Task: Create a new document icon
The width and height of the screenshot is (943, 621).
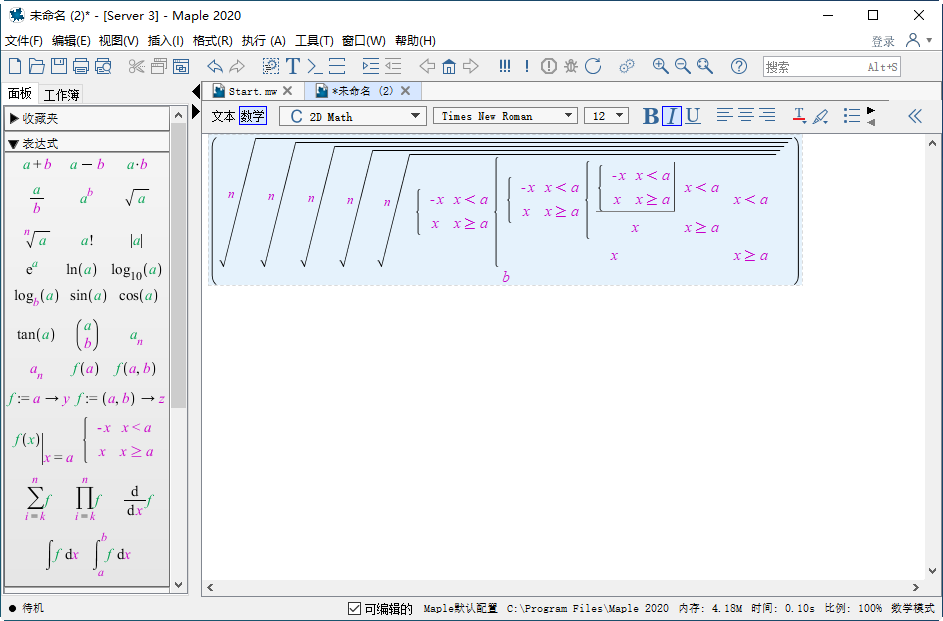Action: click(15, 66)
